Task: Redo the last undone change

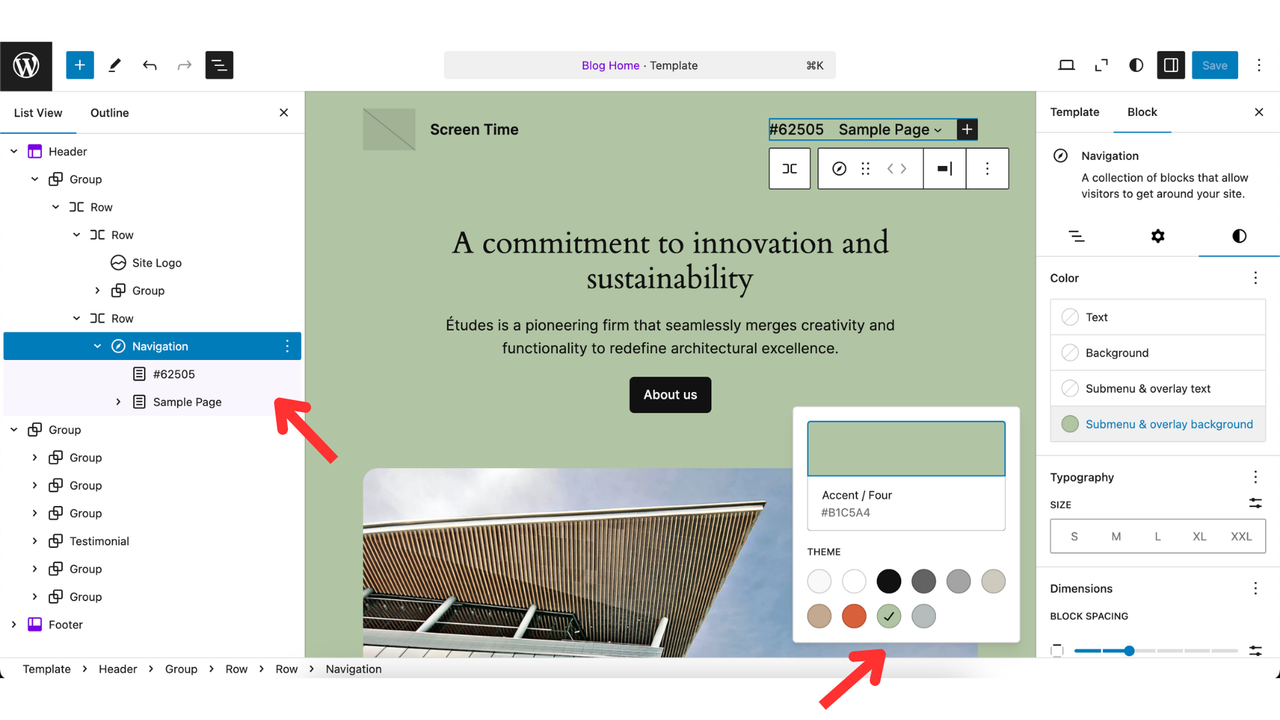Action: point(184,65)
